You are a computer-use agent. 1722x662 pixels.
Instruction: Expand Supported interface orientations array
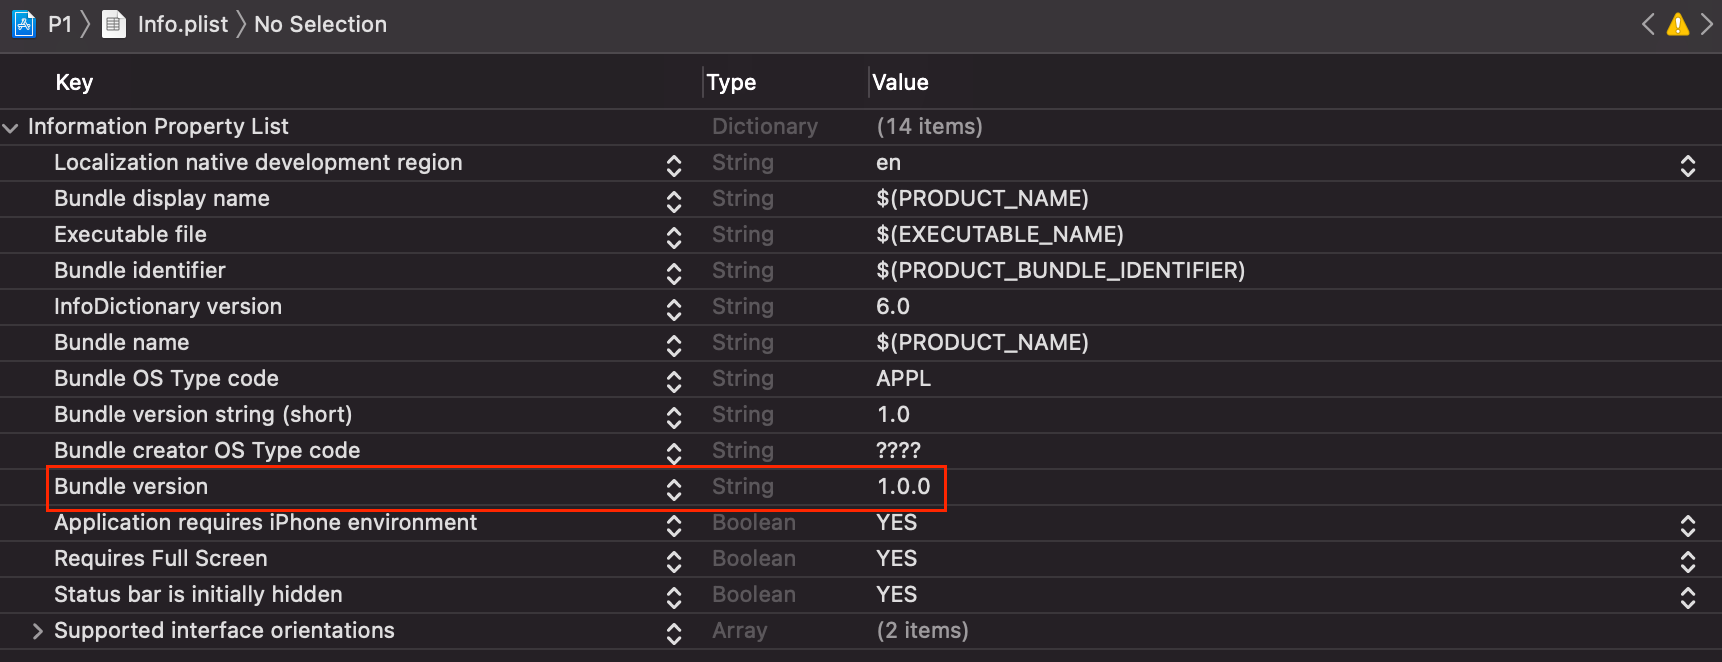pyautogui.click(x=37, y=631)
